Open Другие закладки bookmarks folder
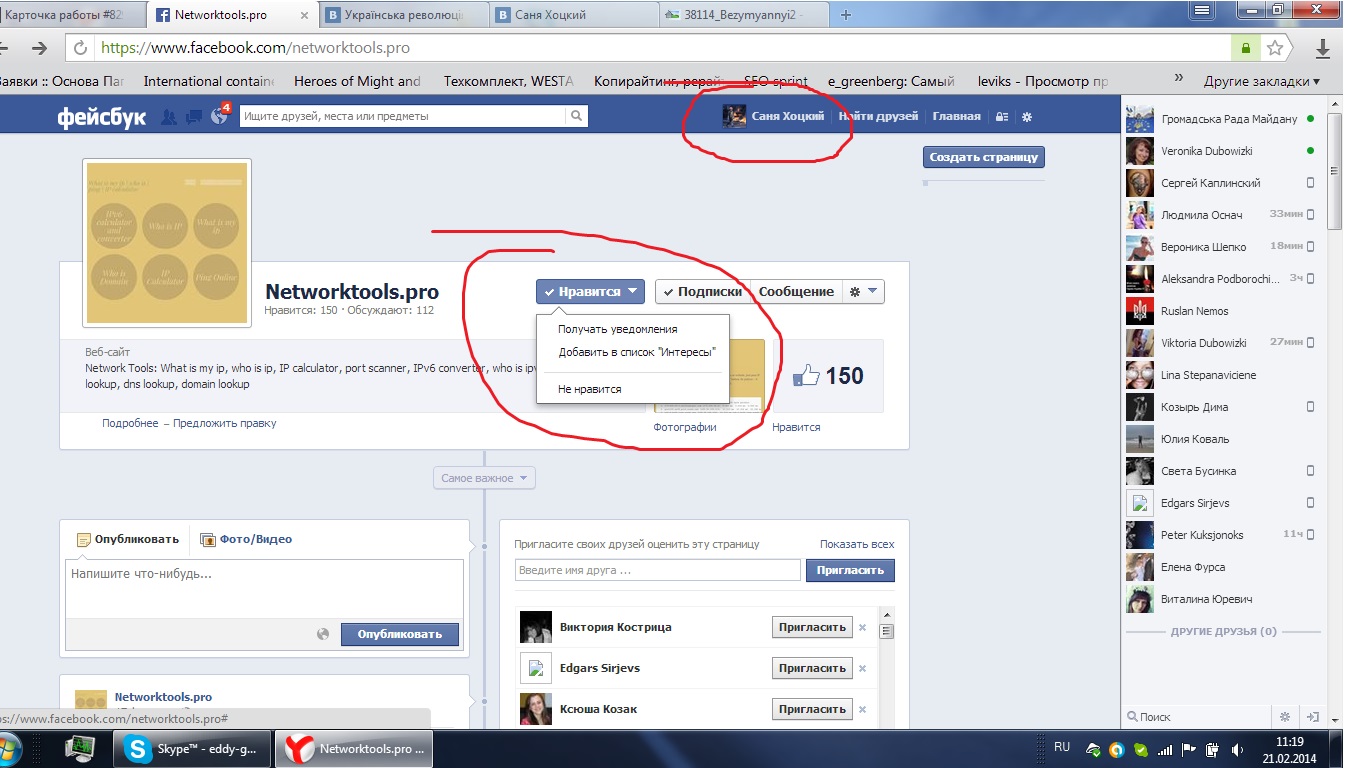The width and height of the screenshot is (1366, 768). coord(1261,81)
